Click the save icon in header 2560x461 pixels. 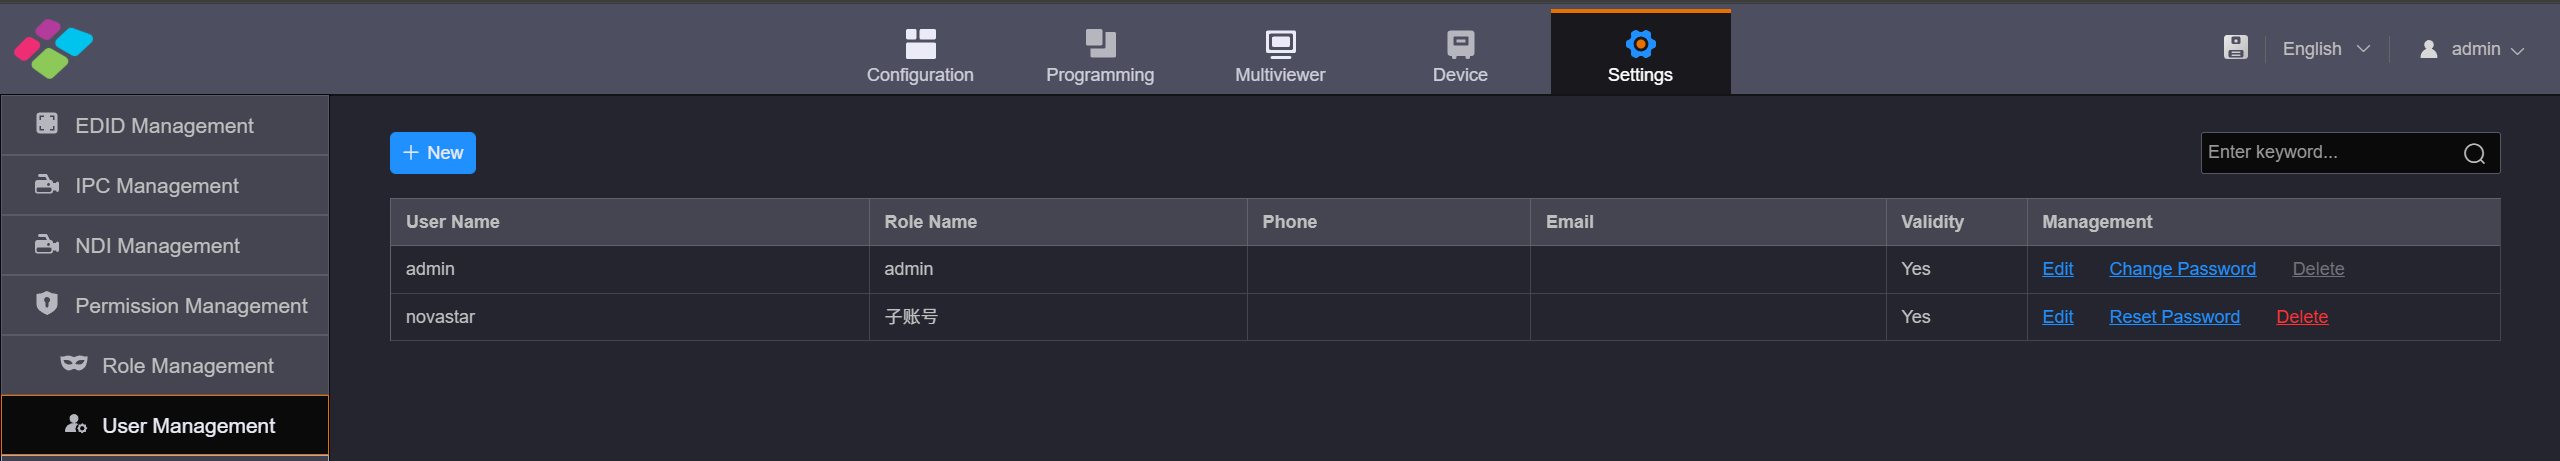pyautogui.click(x=2235, y=48)
